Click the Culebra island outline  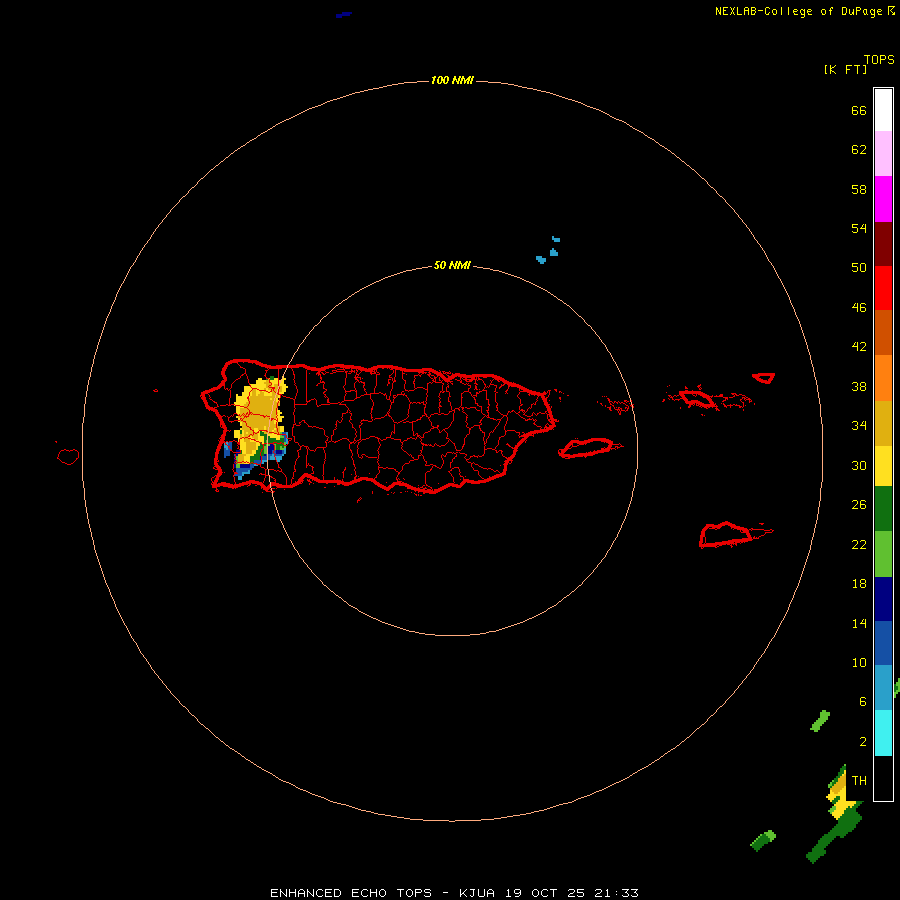pos(616,405)
